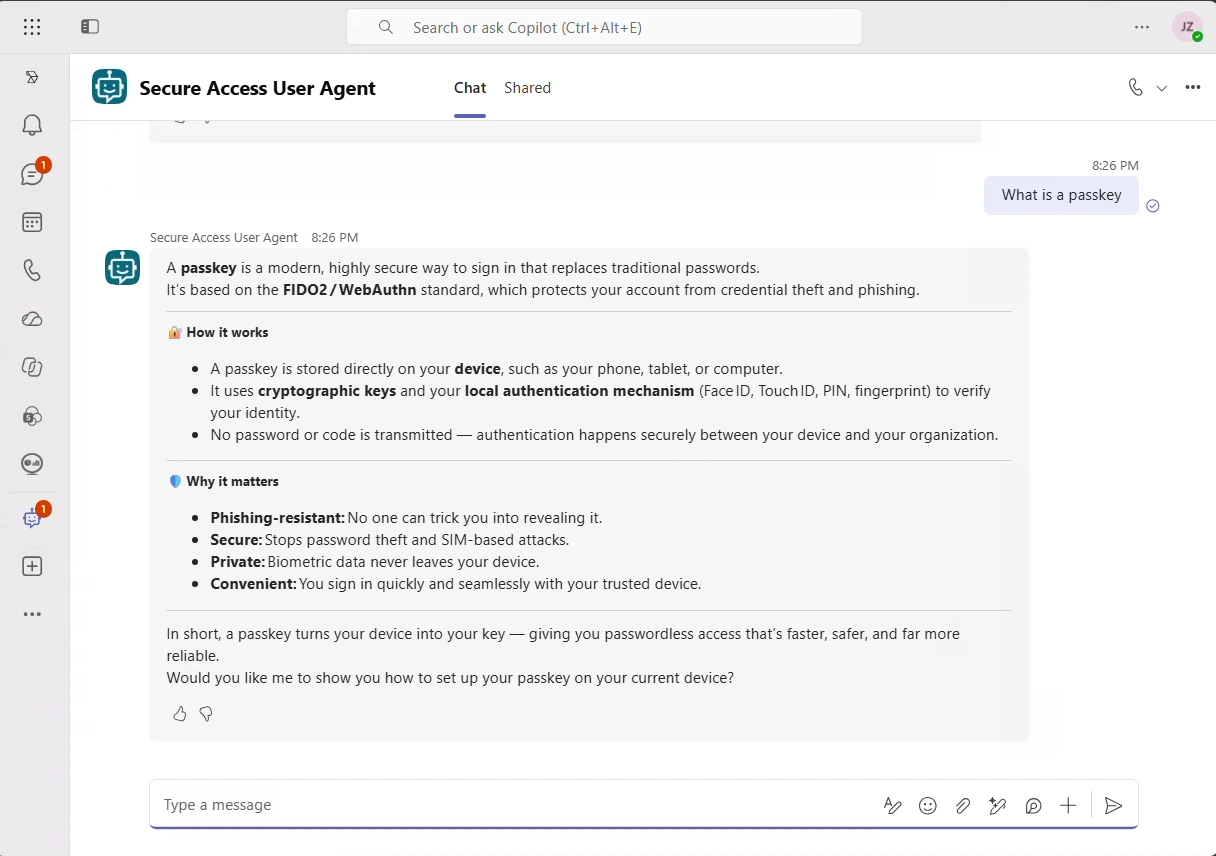Click the 'What is a passkey' message bubble
1216x856 pixels.
coord(1061,195)
